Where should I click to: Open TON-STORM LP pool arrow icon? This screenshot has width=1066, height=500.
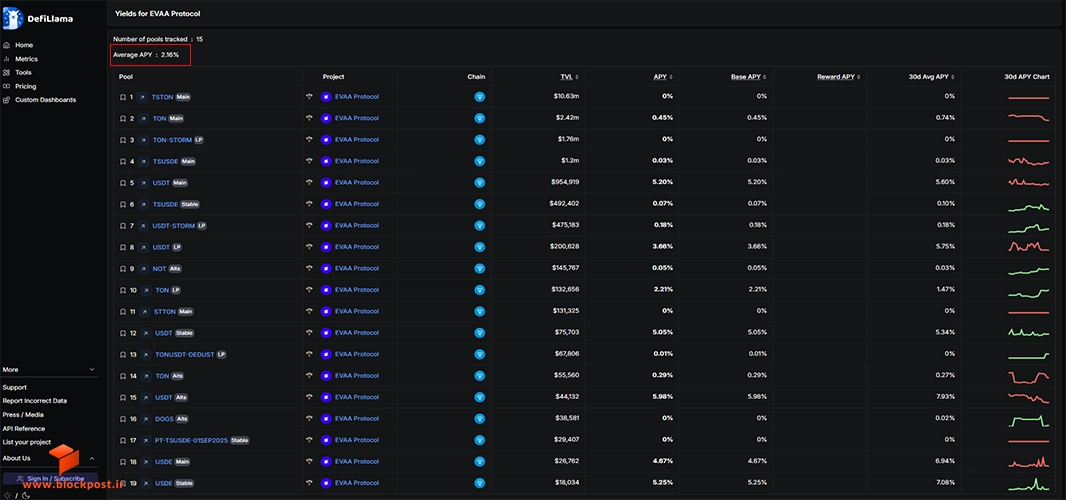click(143, 140)
